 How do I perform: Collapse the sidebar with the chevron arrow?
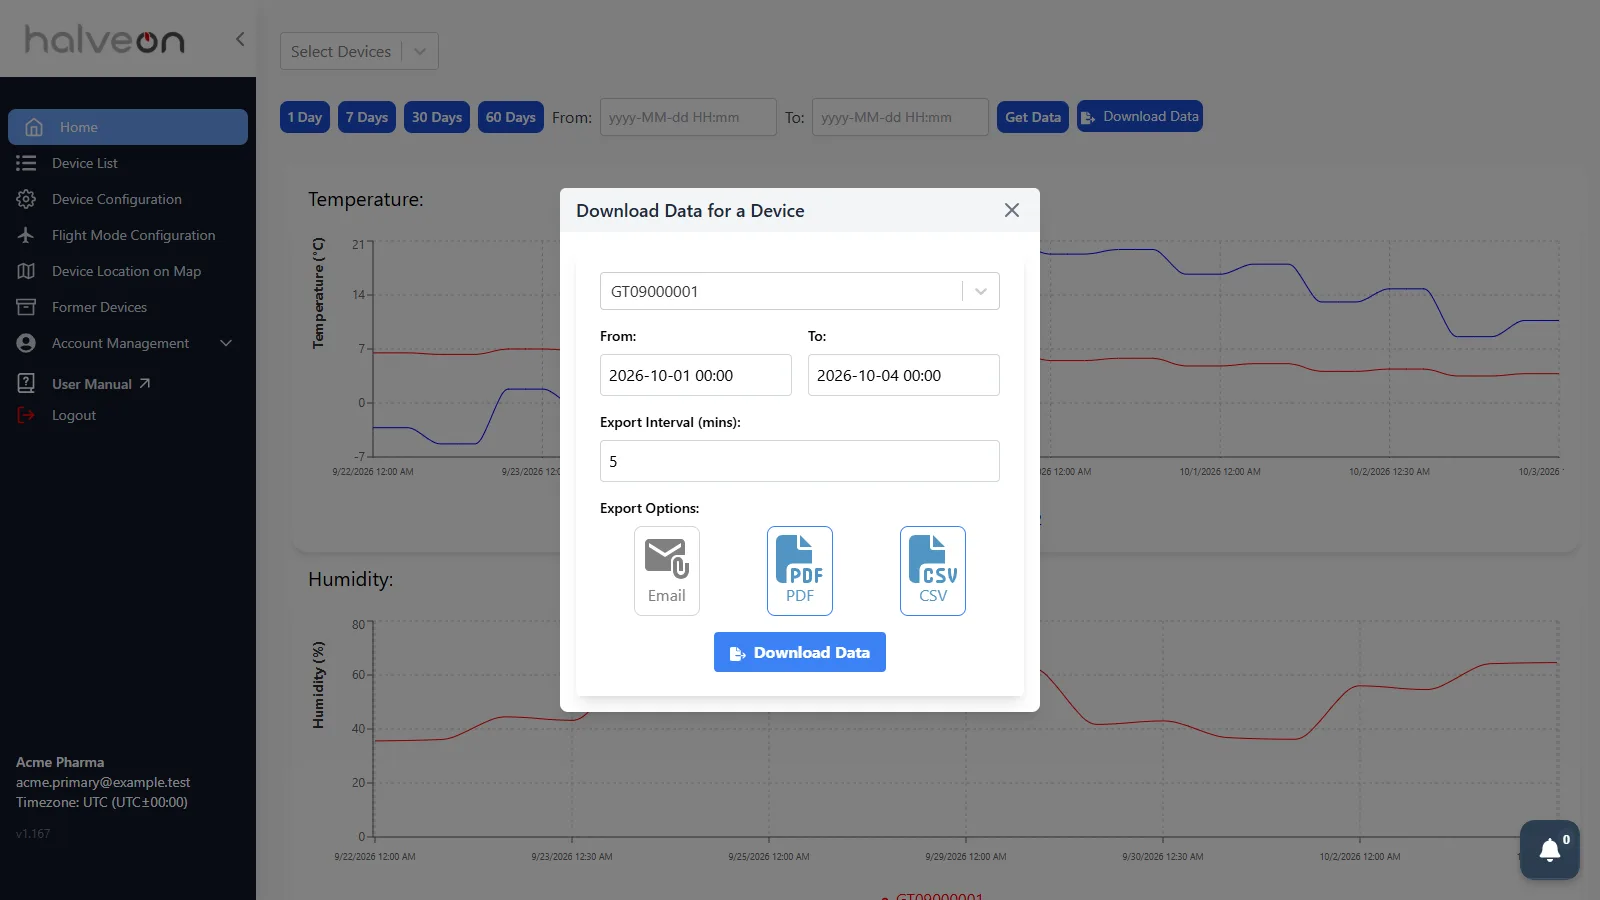pos(240,39)
